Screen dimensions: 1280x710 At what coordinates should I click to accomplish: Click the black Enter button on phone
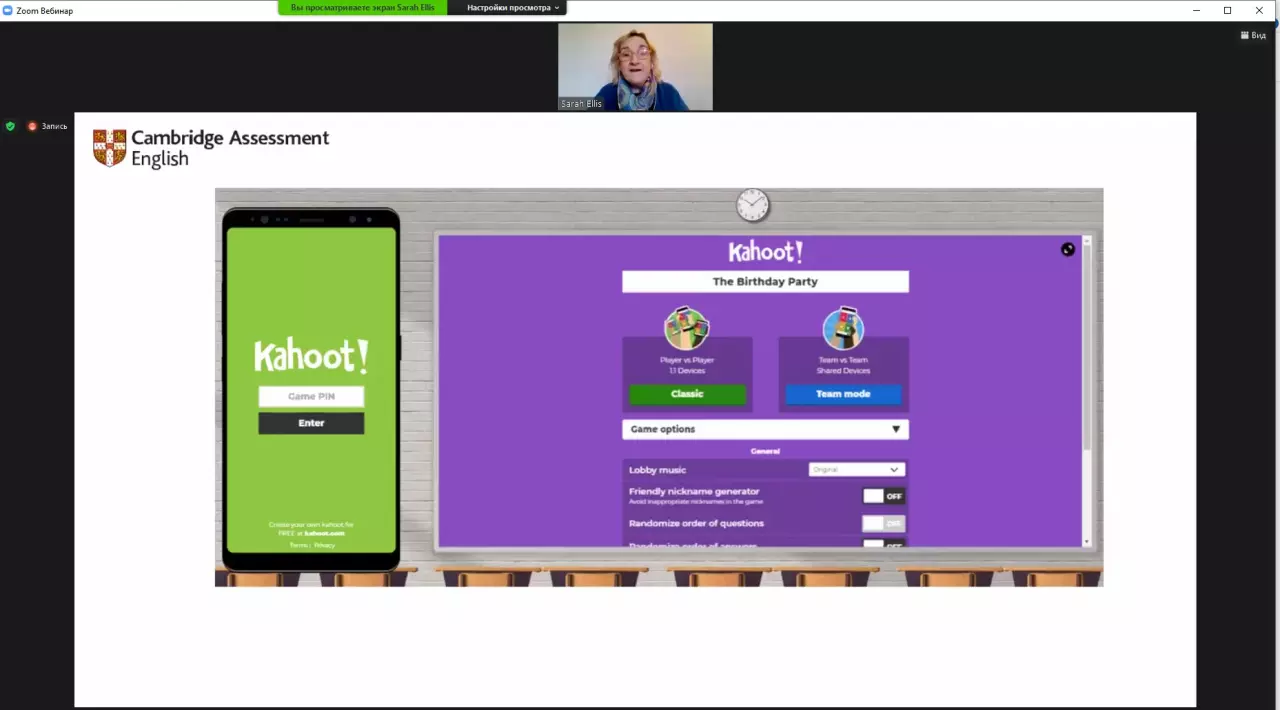(311, 423)
